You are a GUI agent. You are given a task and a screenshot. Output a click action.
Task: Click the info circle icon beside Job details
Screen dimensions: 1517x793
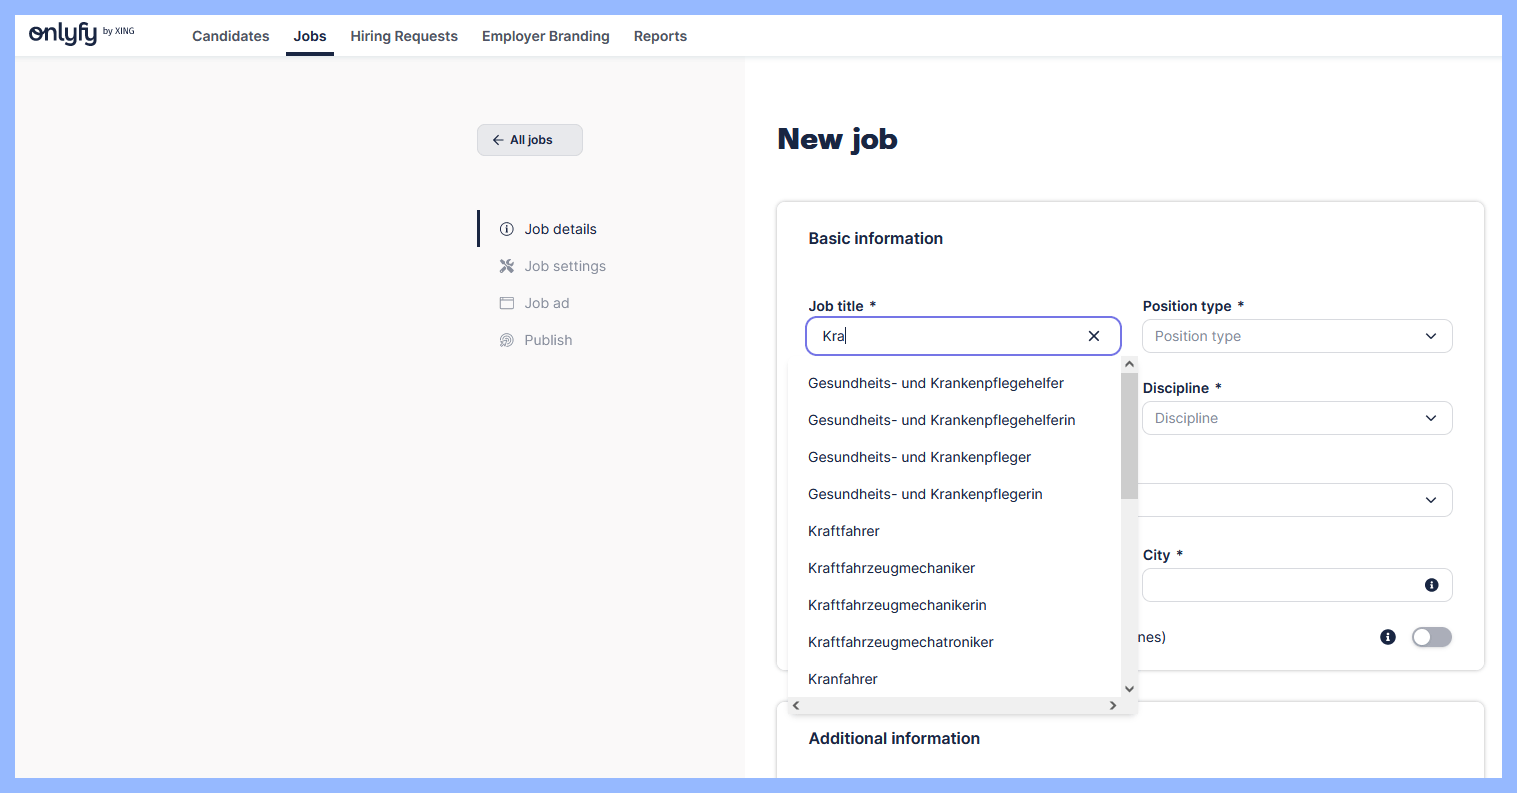click(507, 228)
